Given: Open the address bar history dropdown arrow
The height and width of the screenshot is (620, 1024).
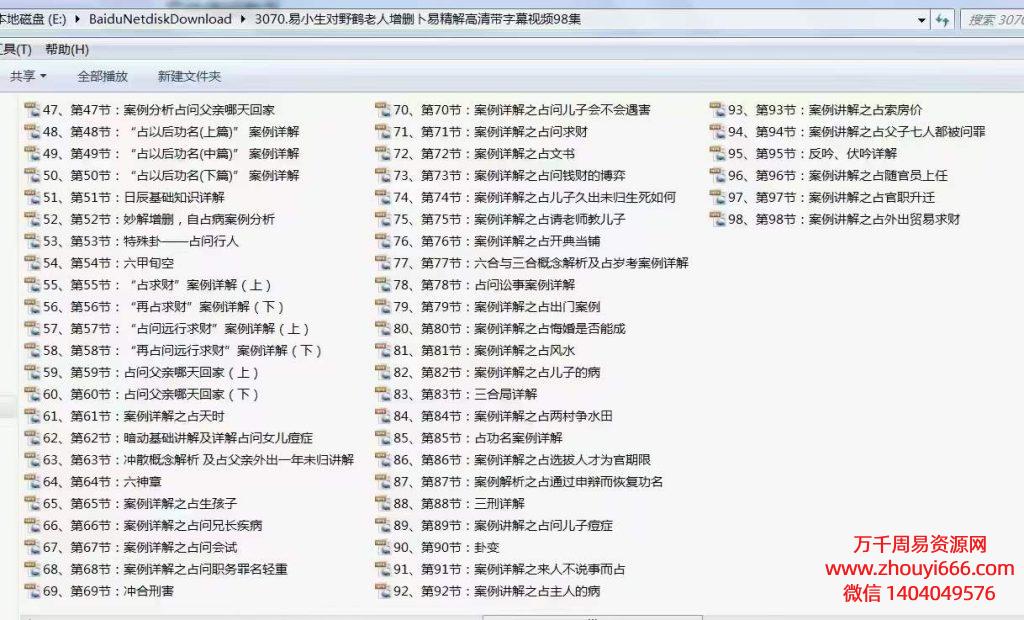Looking at the screenshot, I should coord(920,20).
